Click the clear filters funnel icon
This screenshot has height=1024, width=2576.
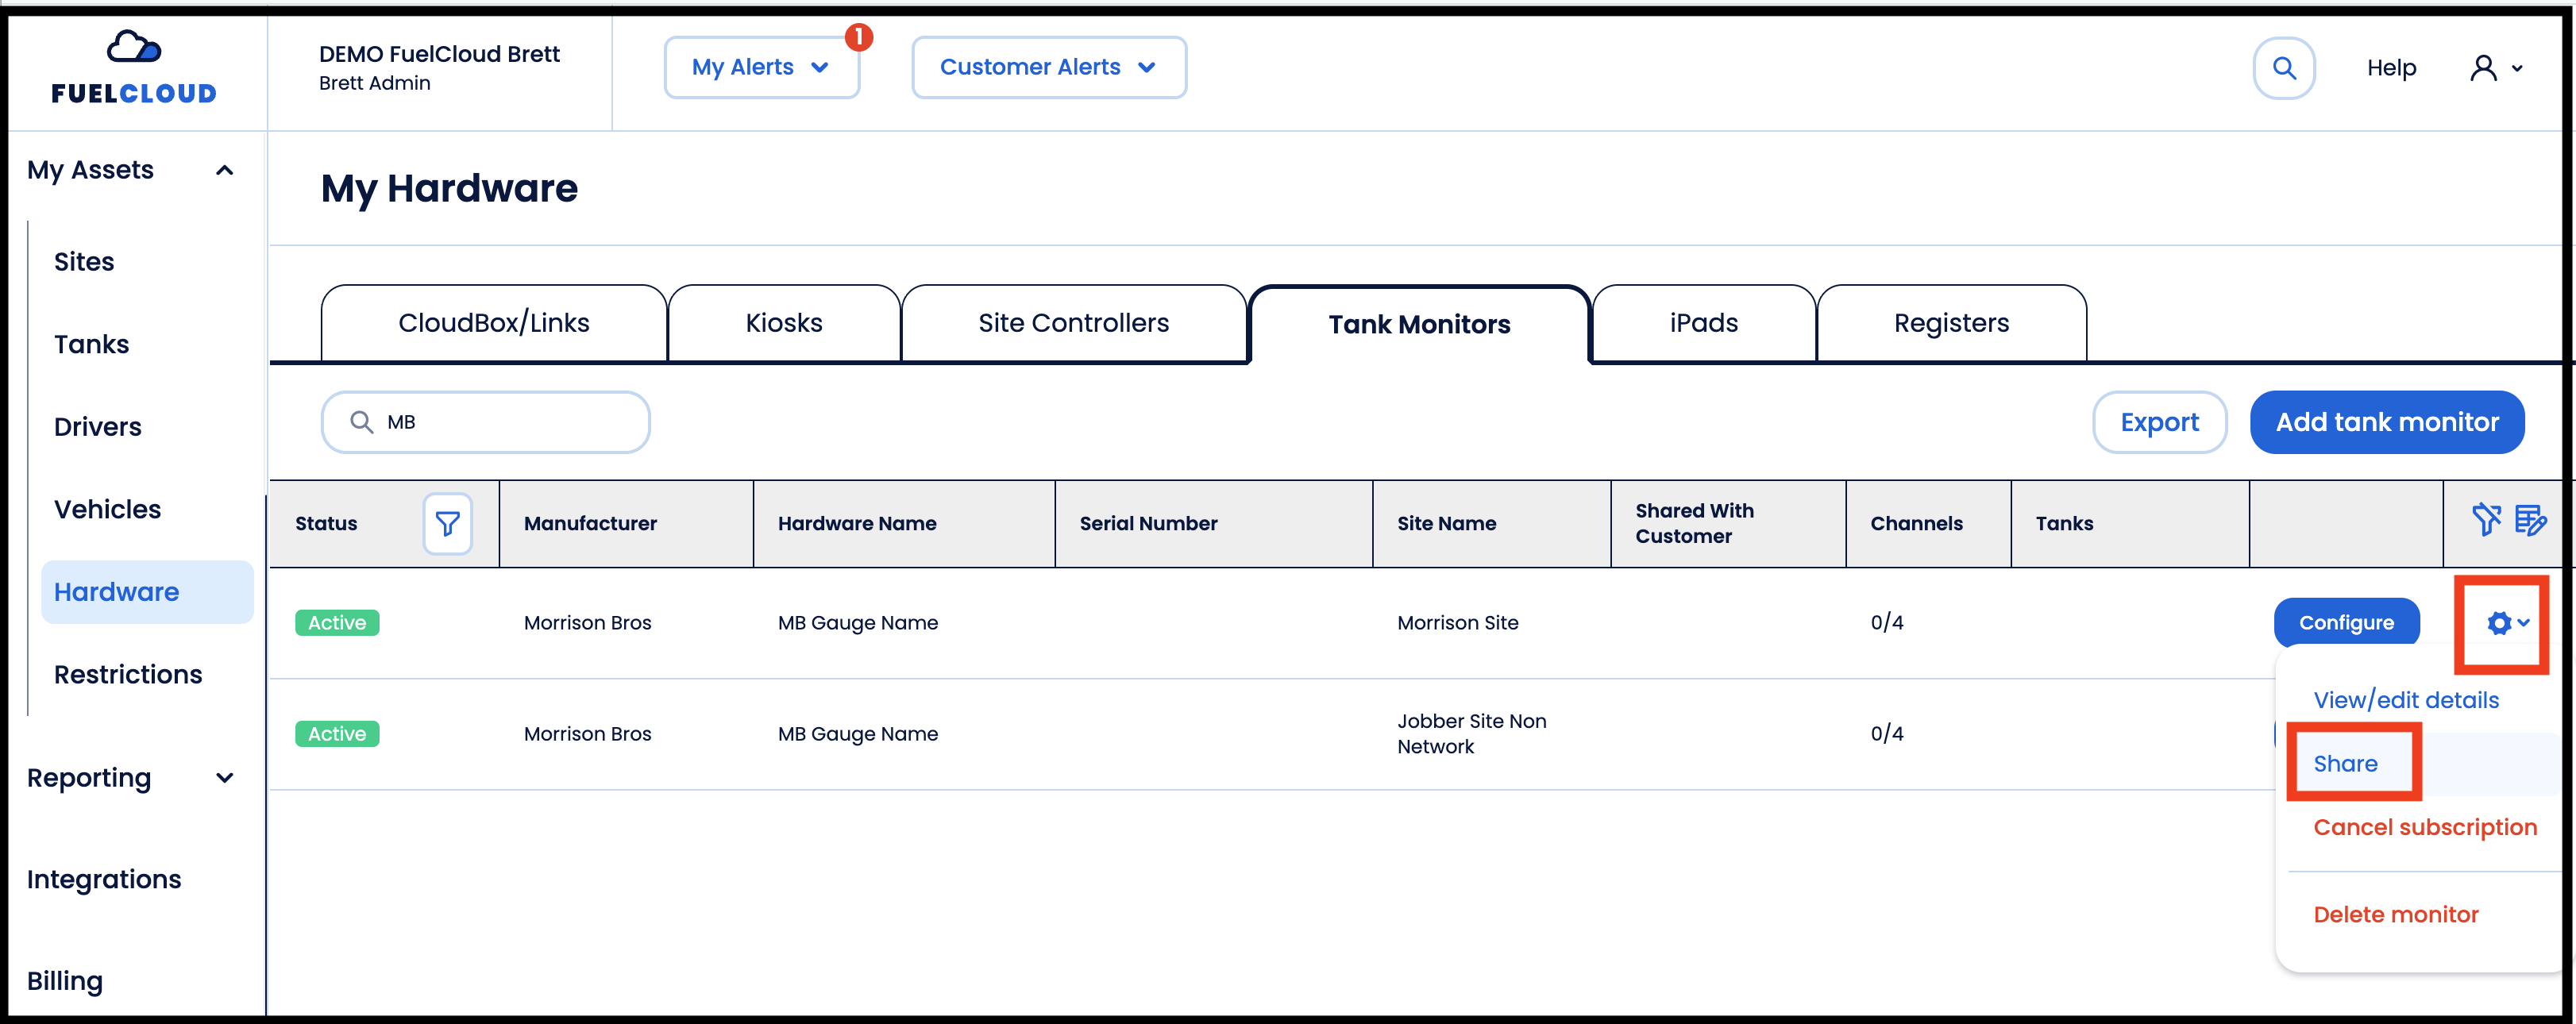2486,520
